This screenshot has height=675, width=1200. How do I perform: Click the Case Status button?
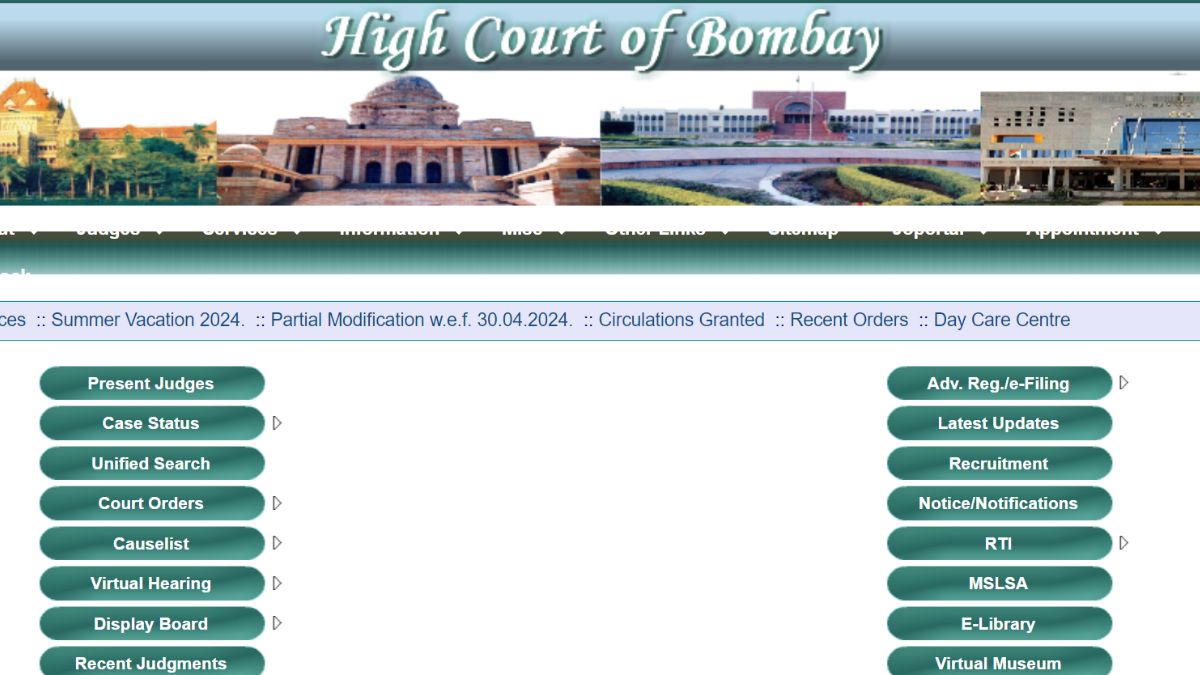tap(152, 423)
